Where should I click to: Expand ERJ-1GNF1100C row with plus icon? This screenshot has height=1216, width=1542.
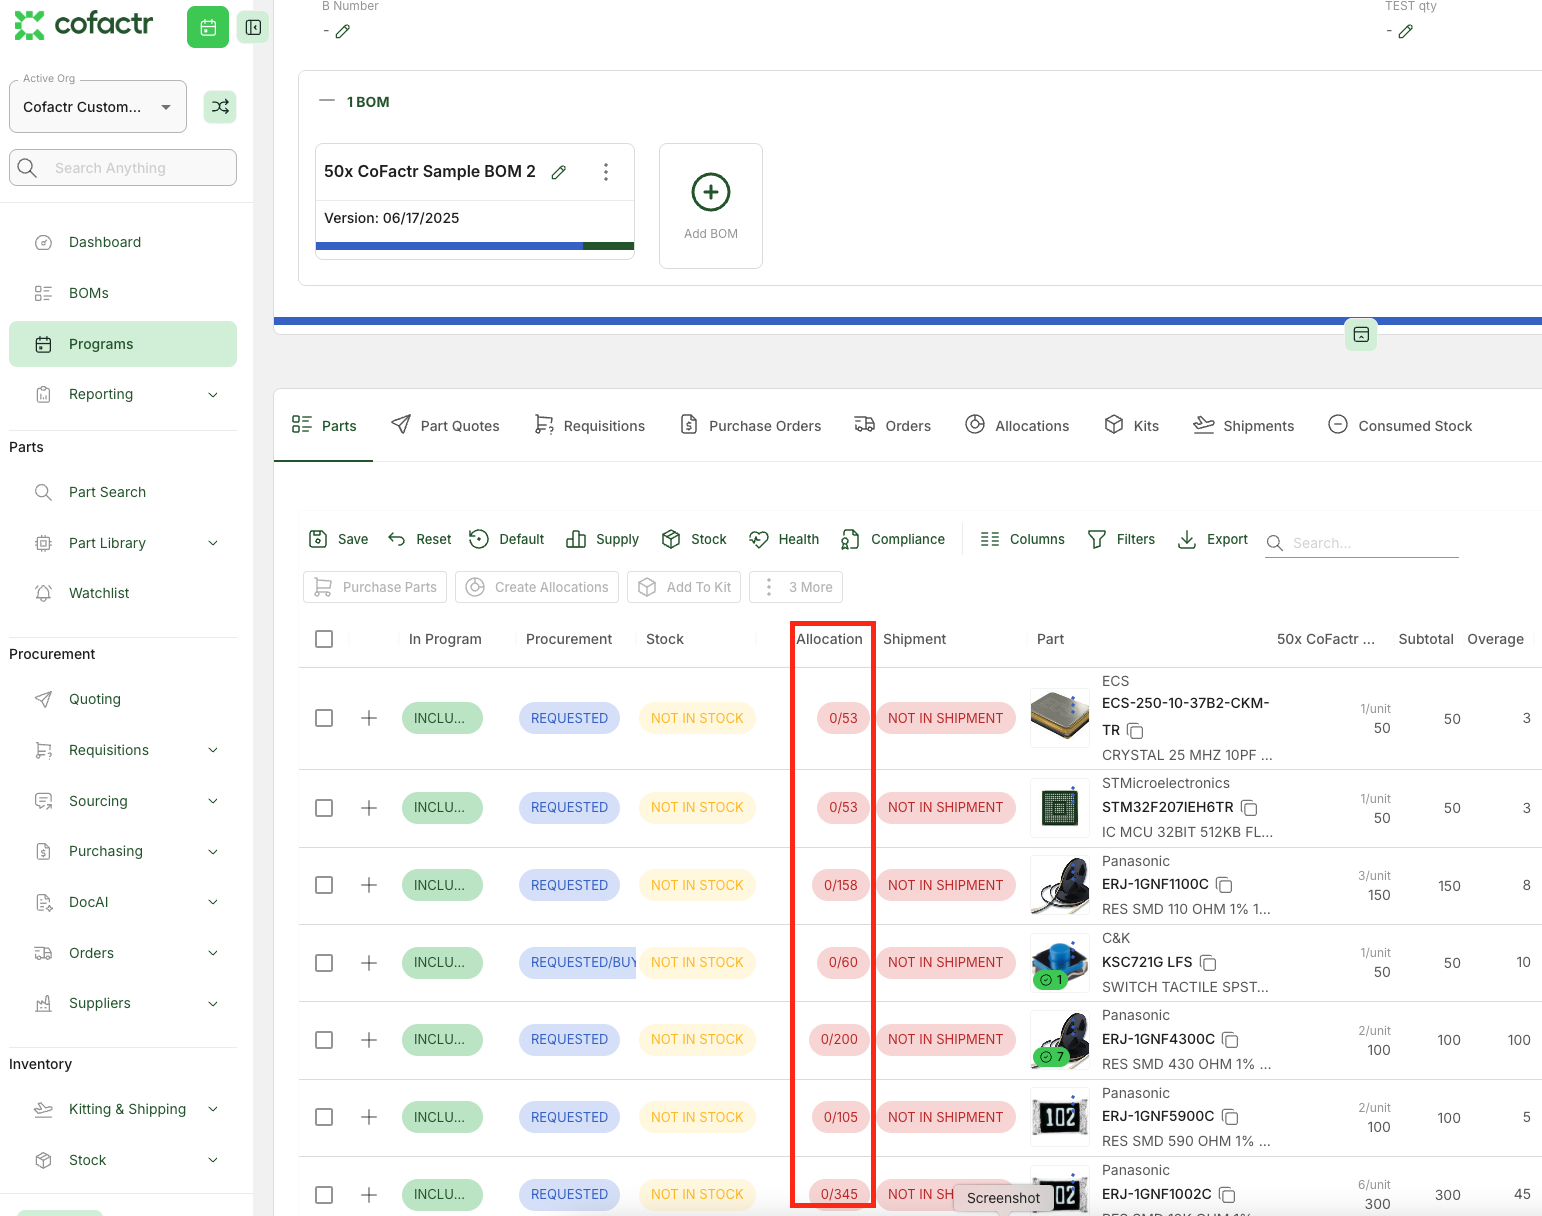369,885
